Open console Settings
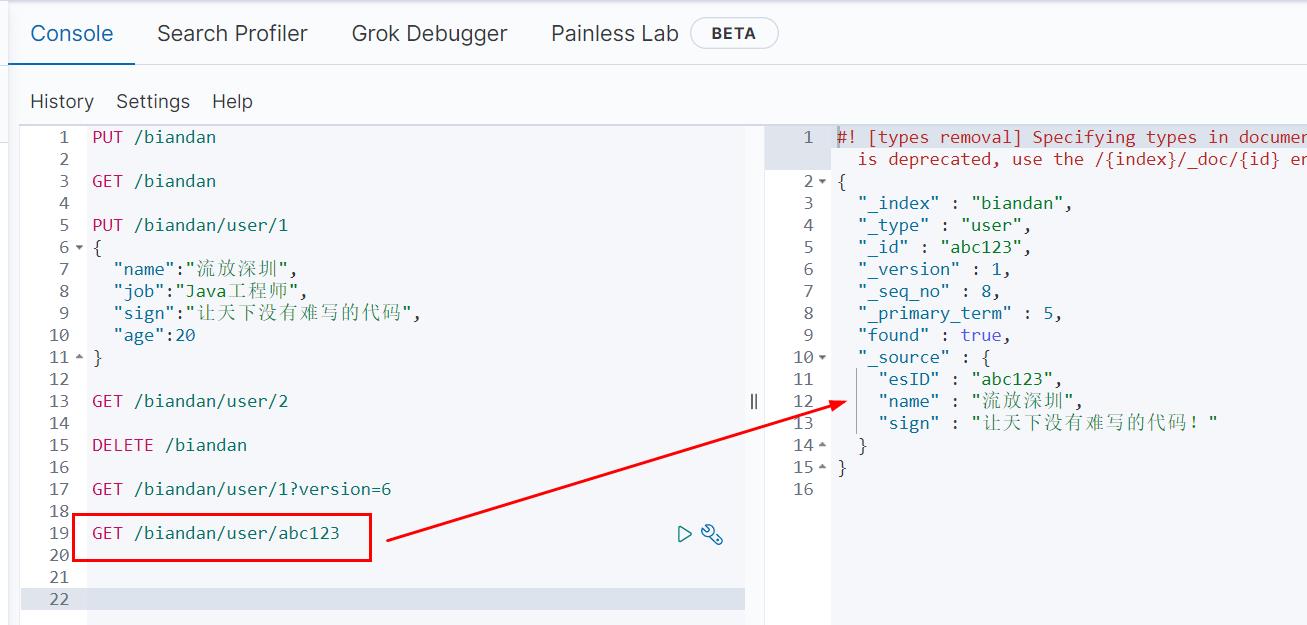 (153, 101)
